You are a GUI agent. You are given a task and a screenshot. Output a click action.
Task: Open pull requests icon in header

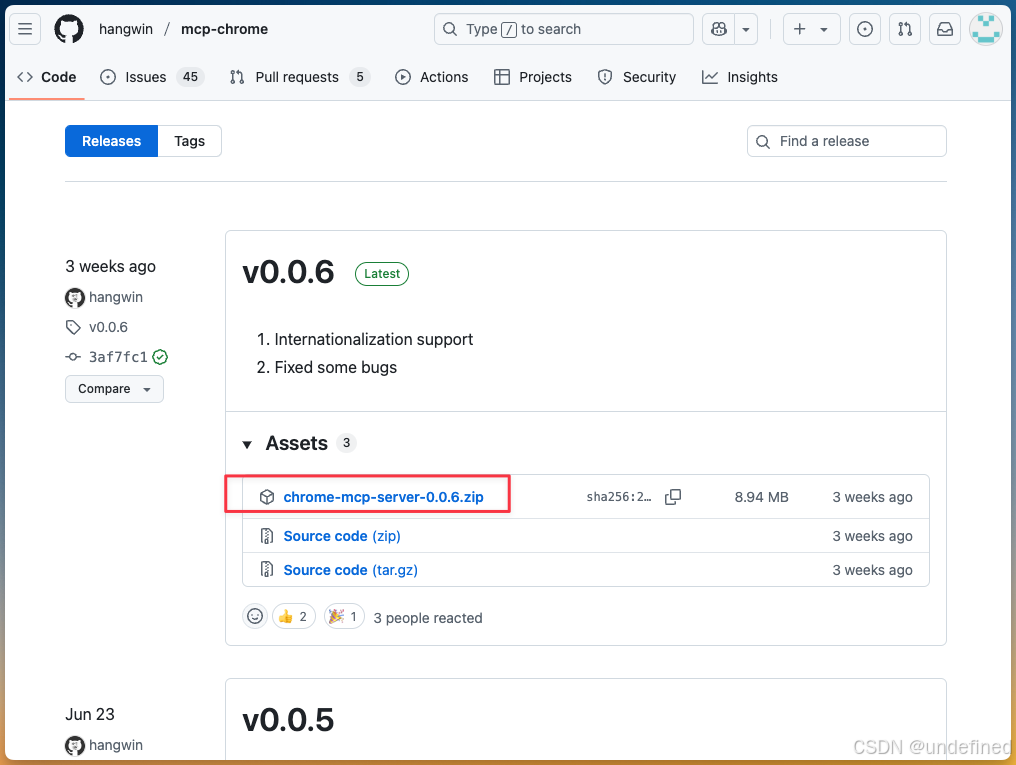(905, 29)
